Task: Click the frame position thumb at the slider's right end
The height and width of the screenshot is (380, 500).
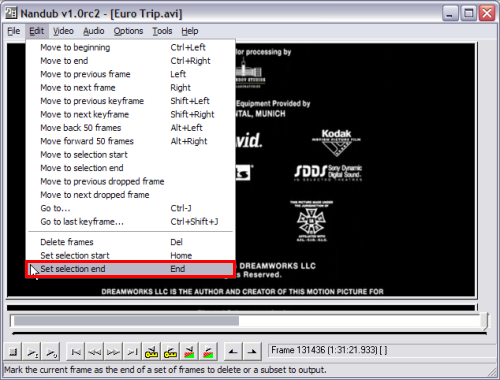Action: [485, 321]
